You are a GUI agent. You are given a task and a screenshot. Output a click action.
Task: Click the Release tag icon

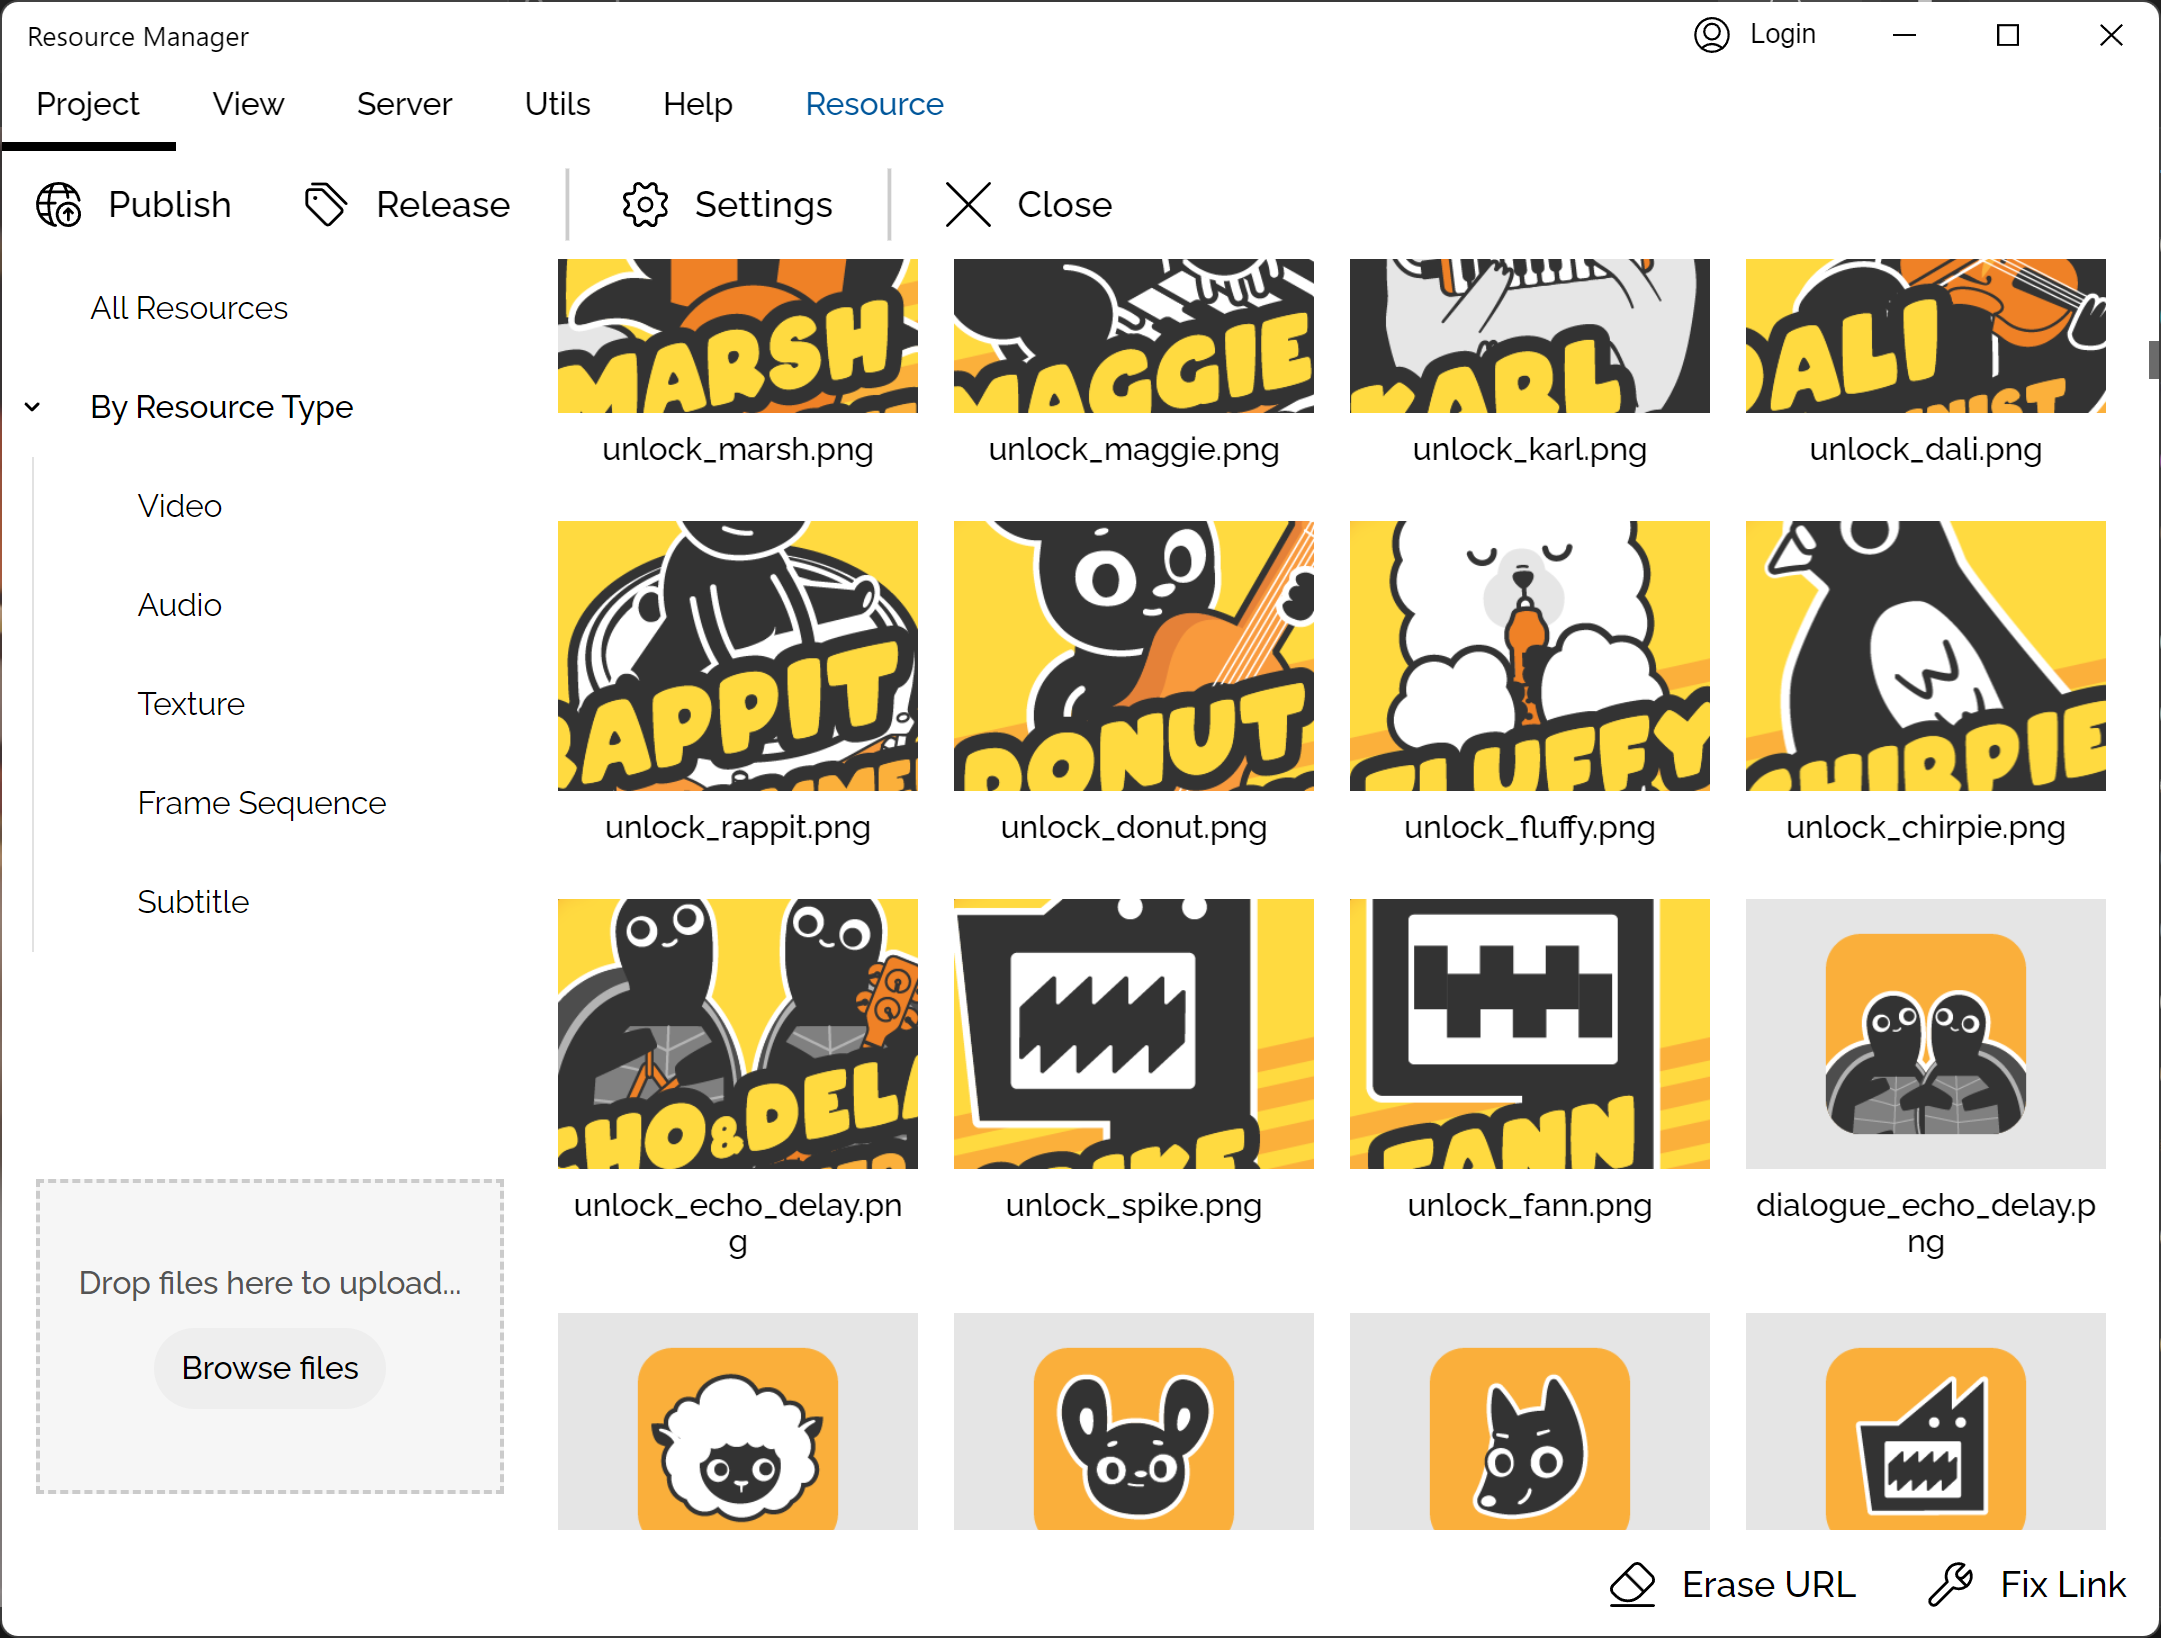[x=325, y=205]
